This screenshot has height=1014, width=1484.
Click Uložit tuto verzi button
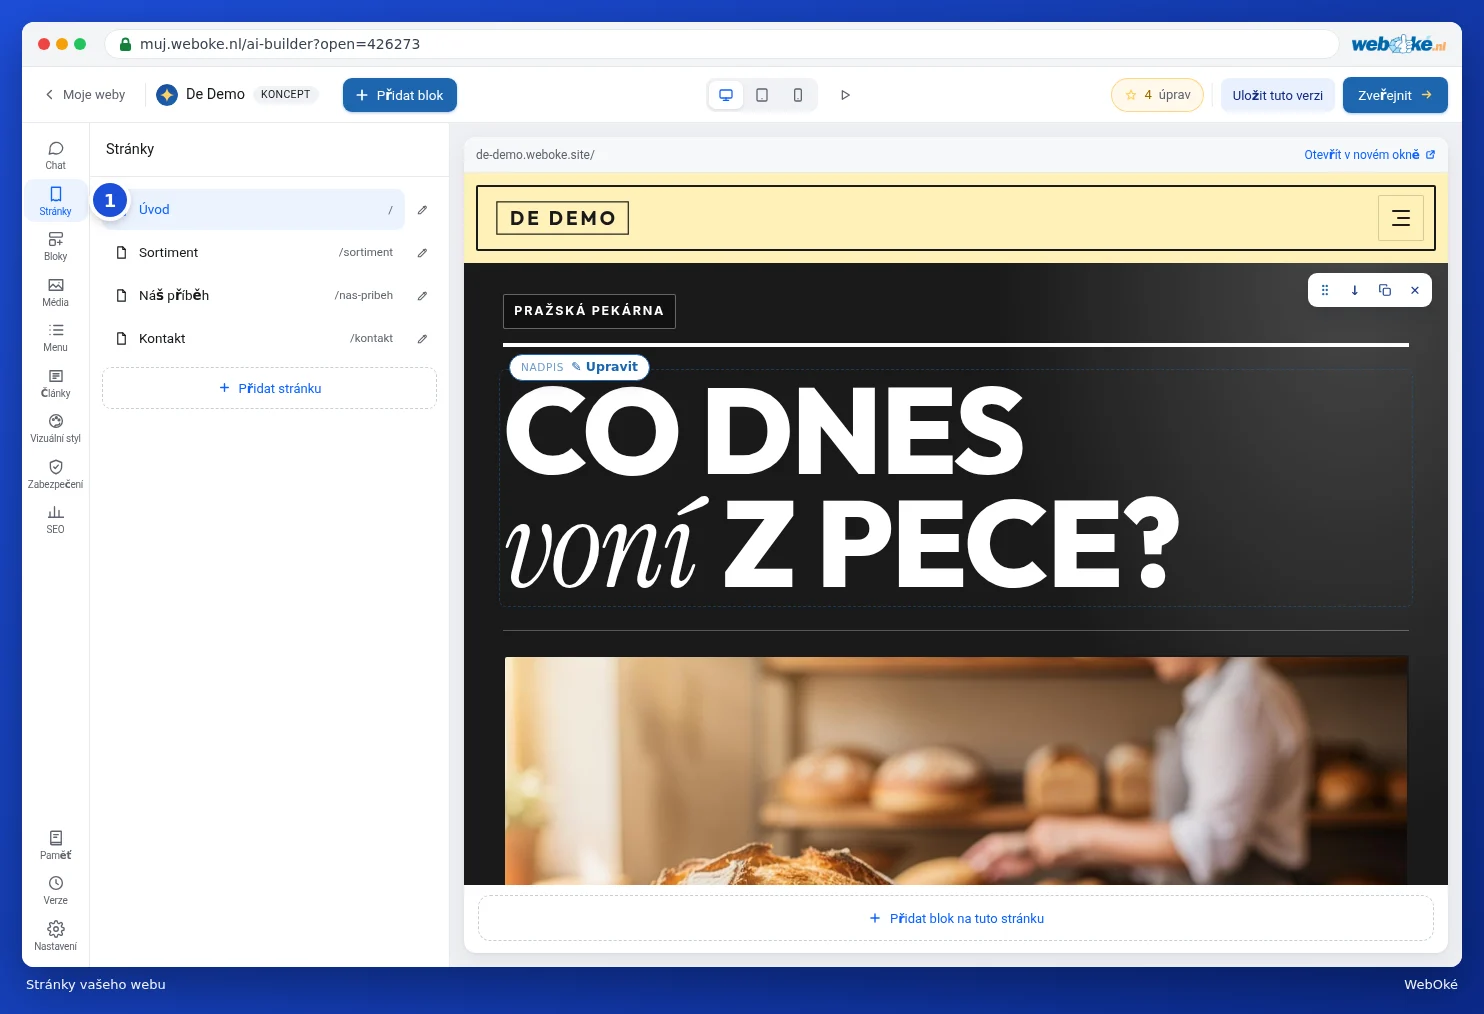pyautogui.click(x=1278, y=95)
